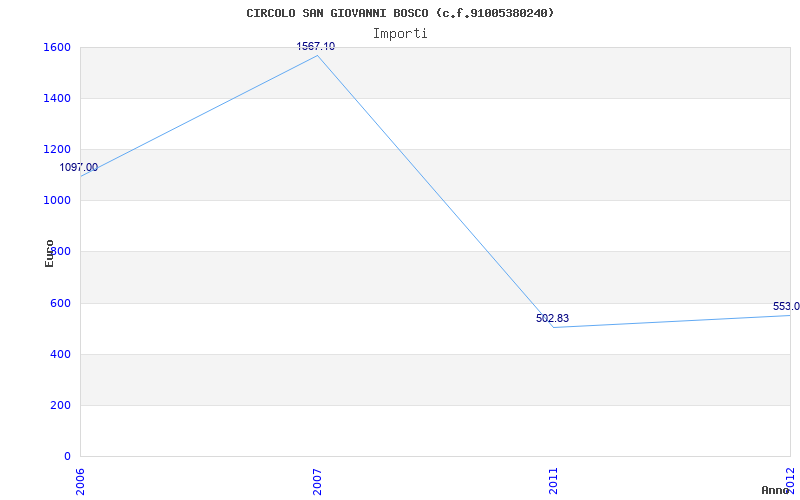
Task: Select the 2006 x-axis label
Action: [x=80, y=482]
